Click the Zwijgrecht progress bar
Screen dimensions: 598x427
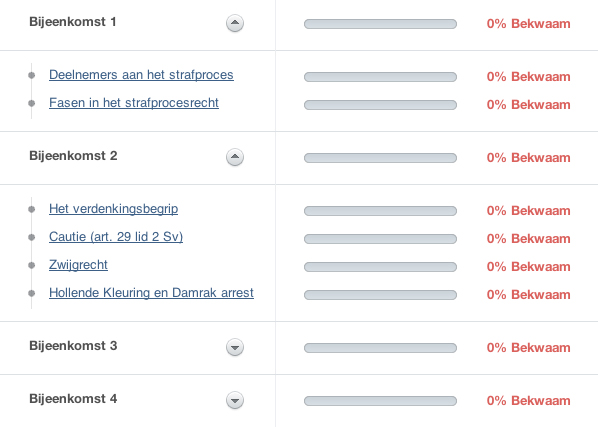(x=380, y=267)
